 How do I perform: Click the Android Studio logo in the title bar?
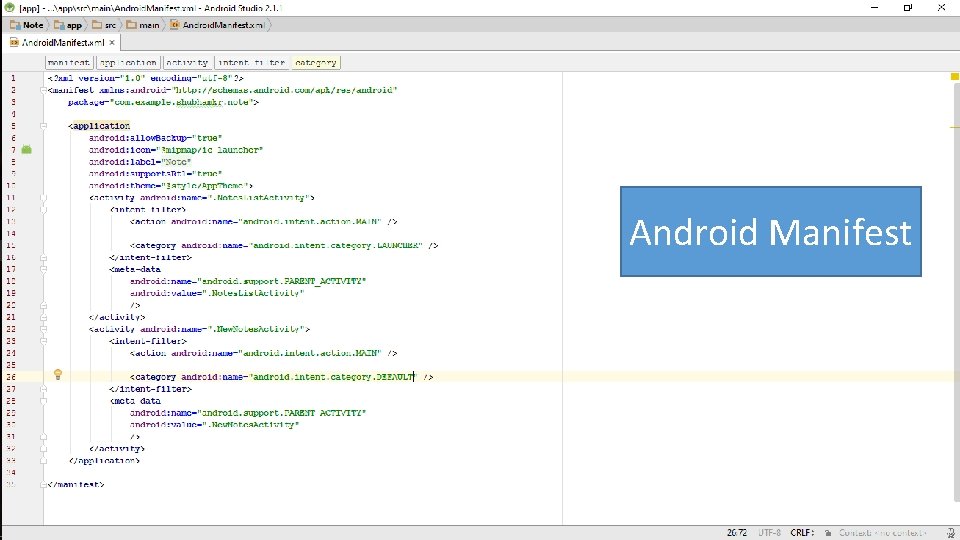point(9,8)
